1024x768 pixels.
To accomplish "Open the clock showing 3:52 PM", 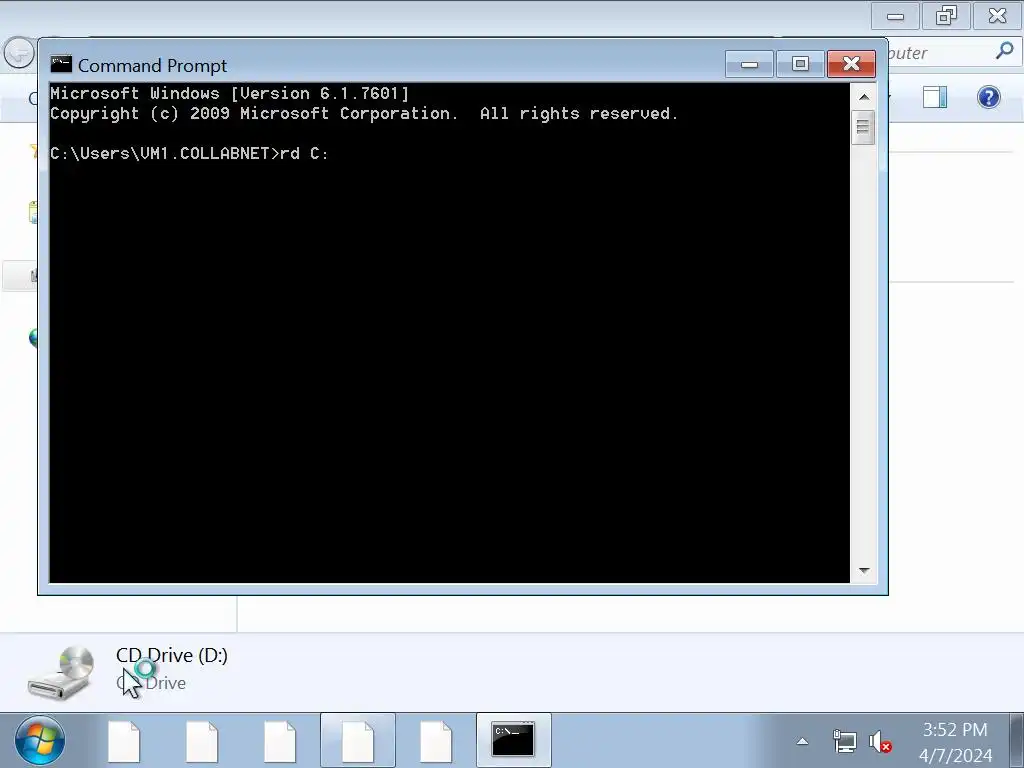I will point(955,742).
